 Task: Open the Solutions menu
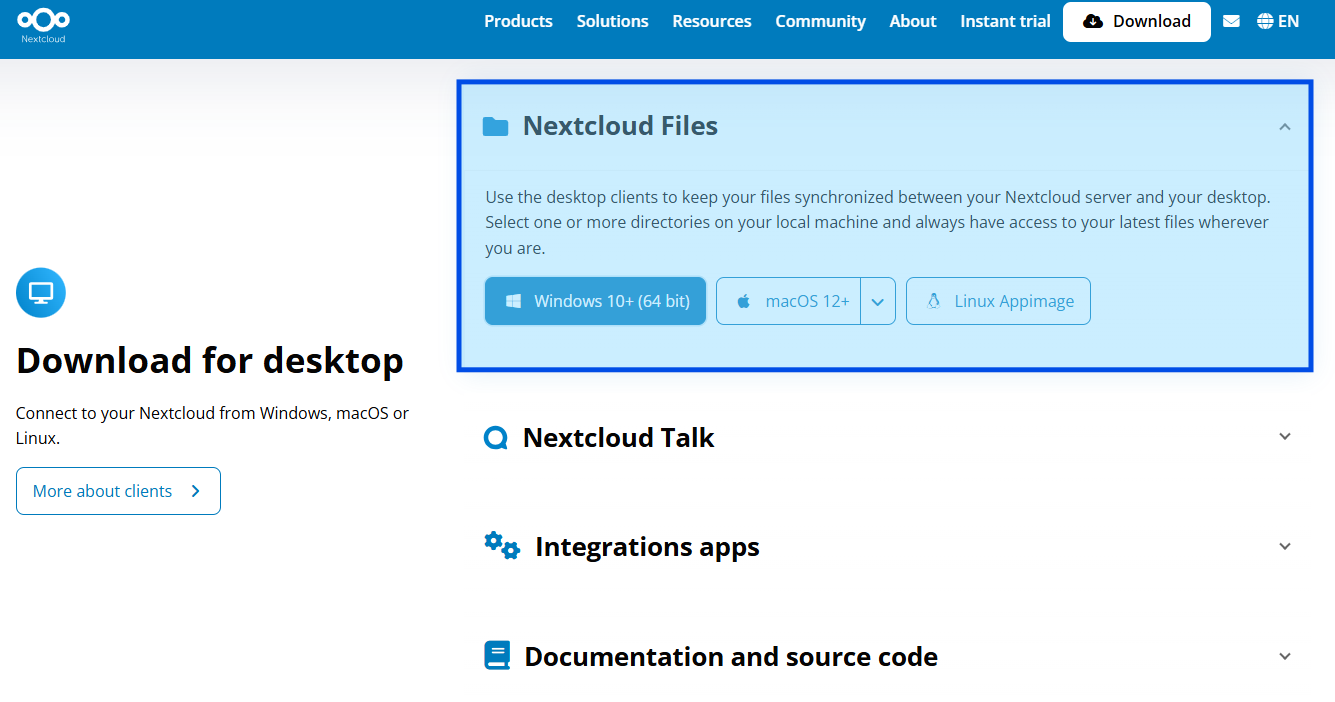(x=612, y=21)
